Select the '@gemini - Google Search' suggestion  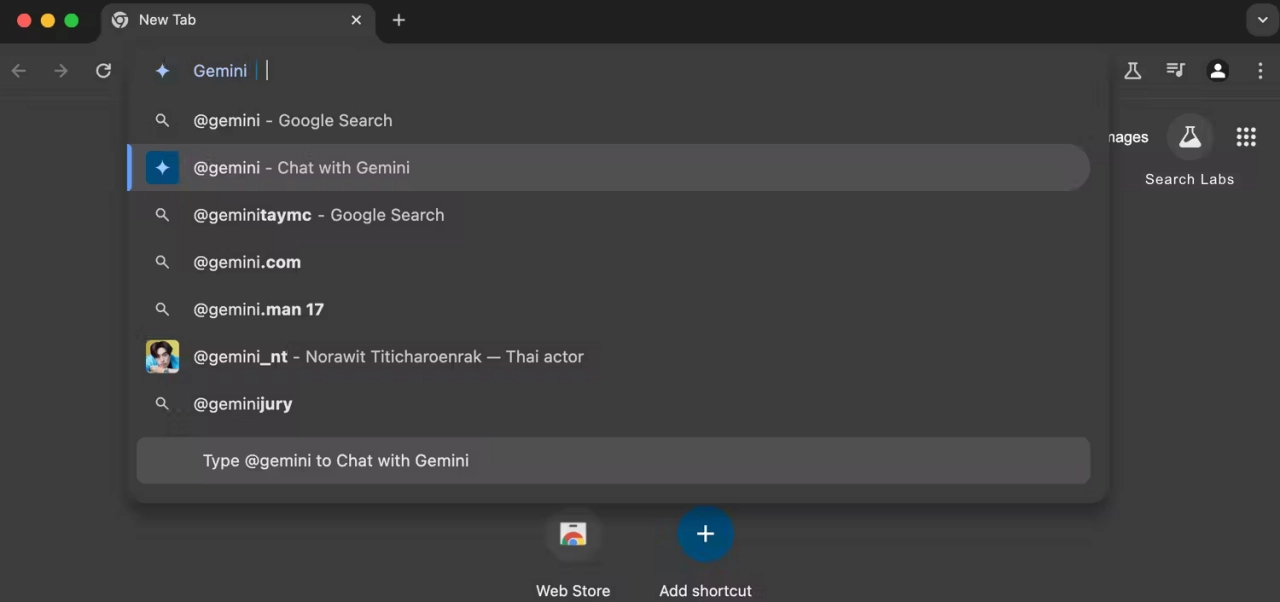point(608,120)
